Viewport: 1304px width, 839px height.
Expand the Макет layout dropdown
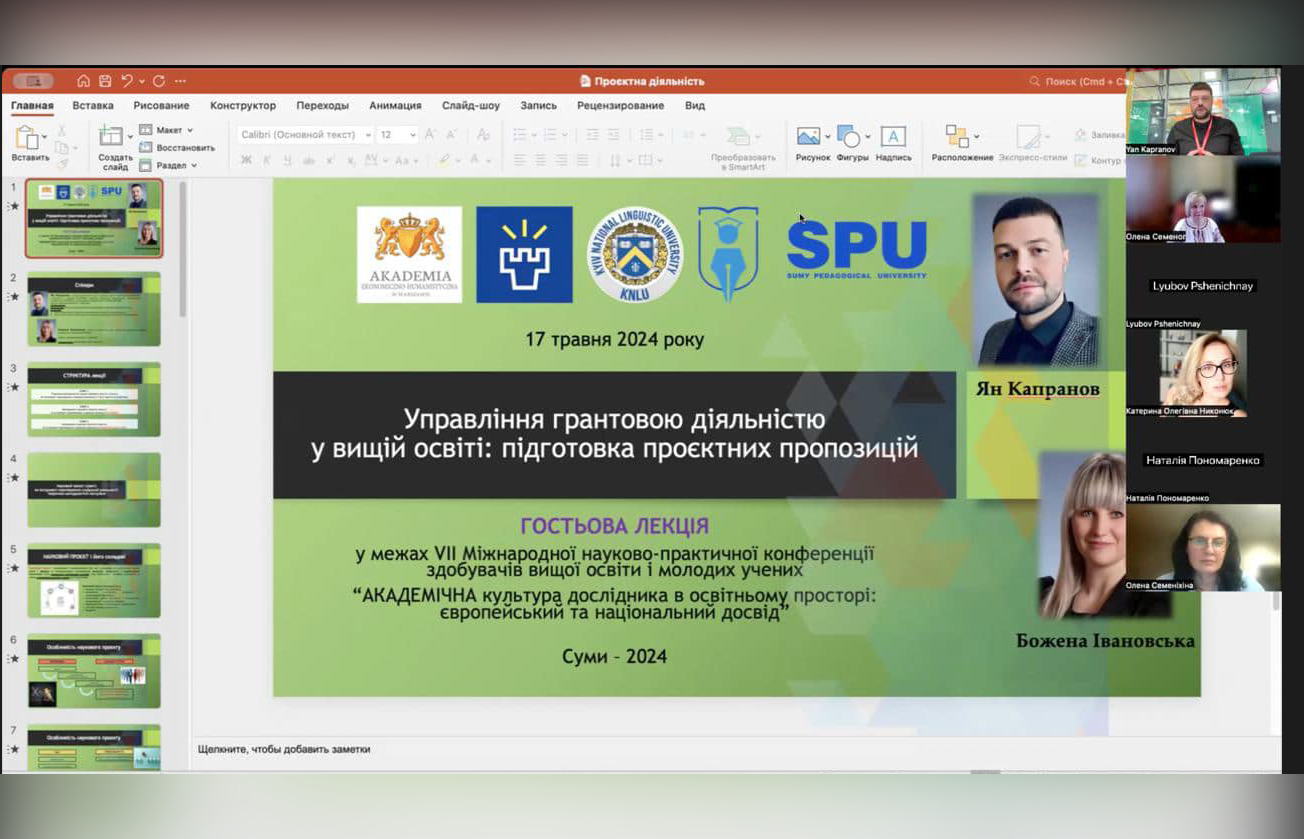tap(167, 130)
